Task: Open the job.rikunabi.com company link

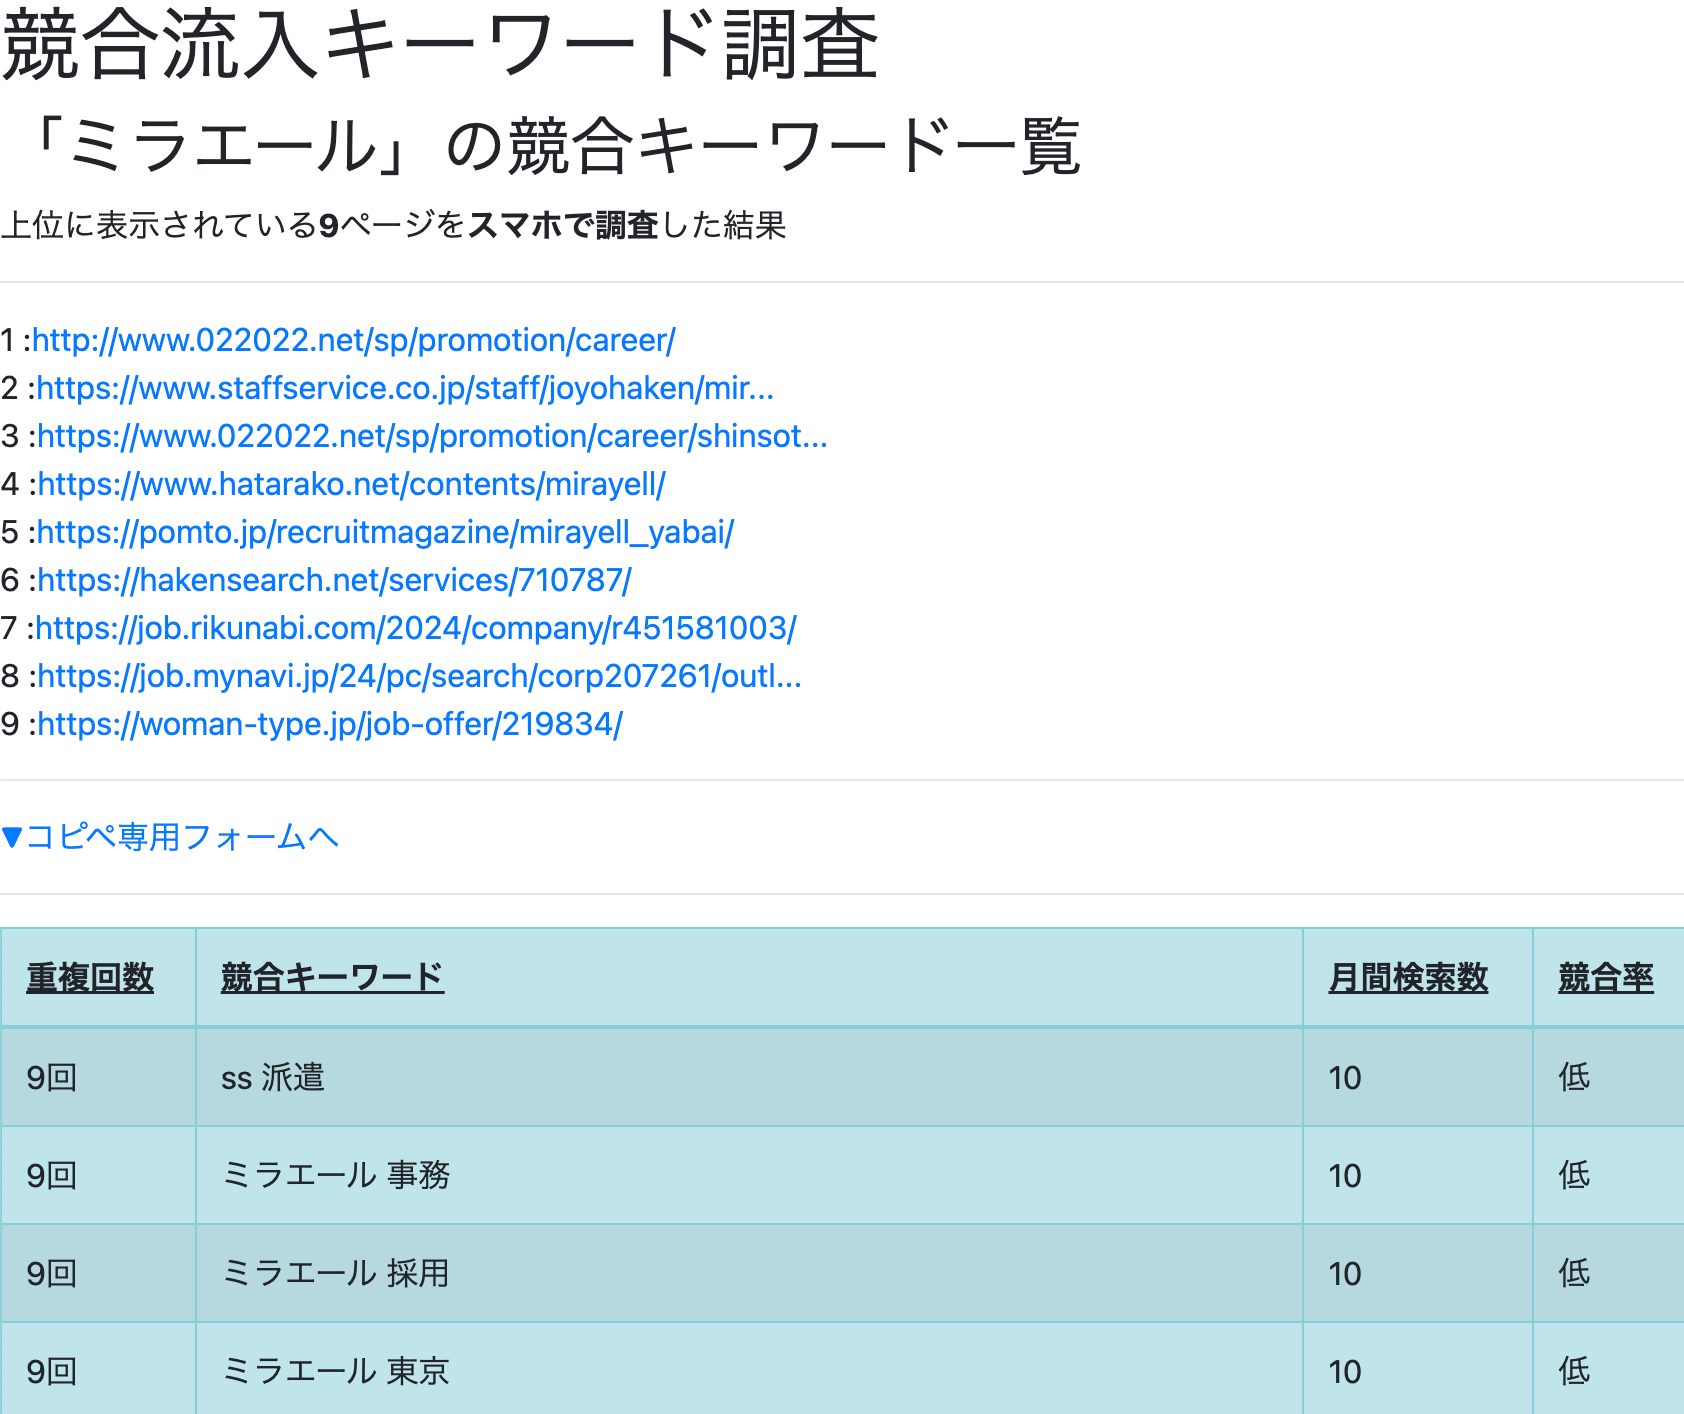Action: coord(416,628)
